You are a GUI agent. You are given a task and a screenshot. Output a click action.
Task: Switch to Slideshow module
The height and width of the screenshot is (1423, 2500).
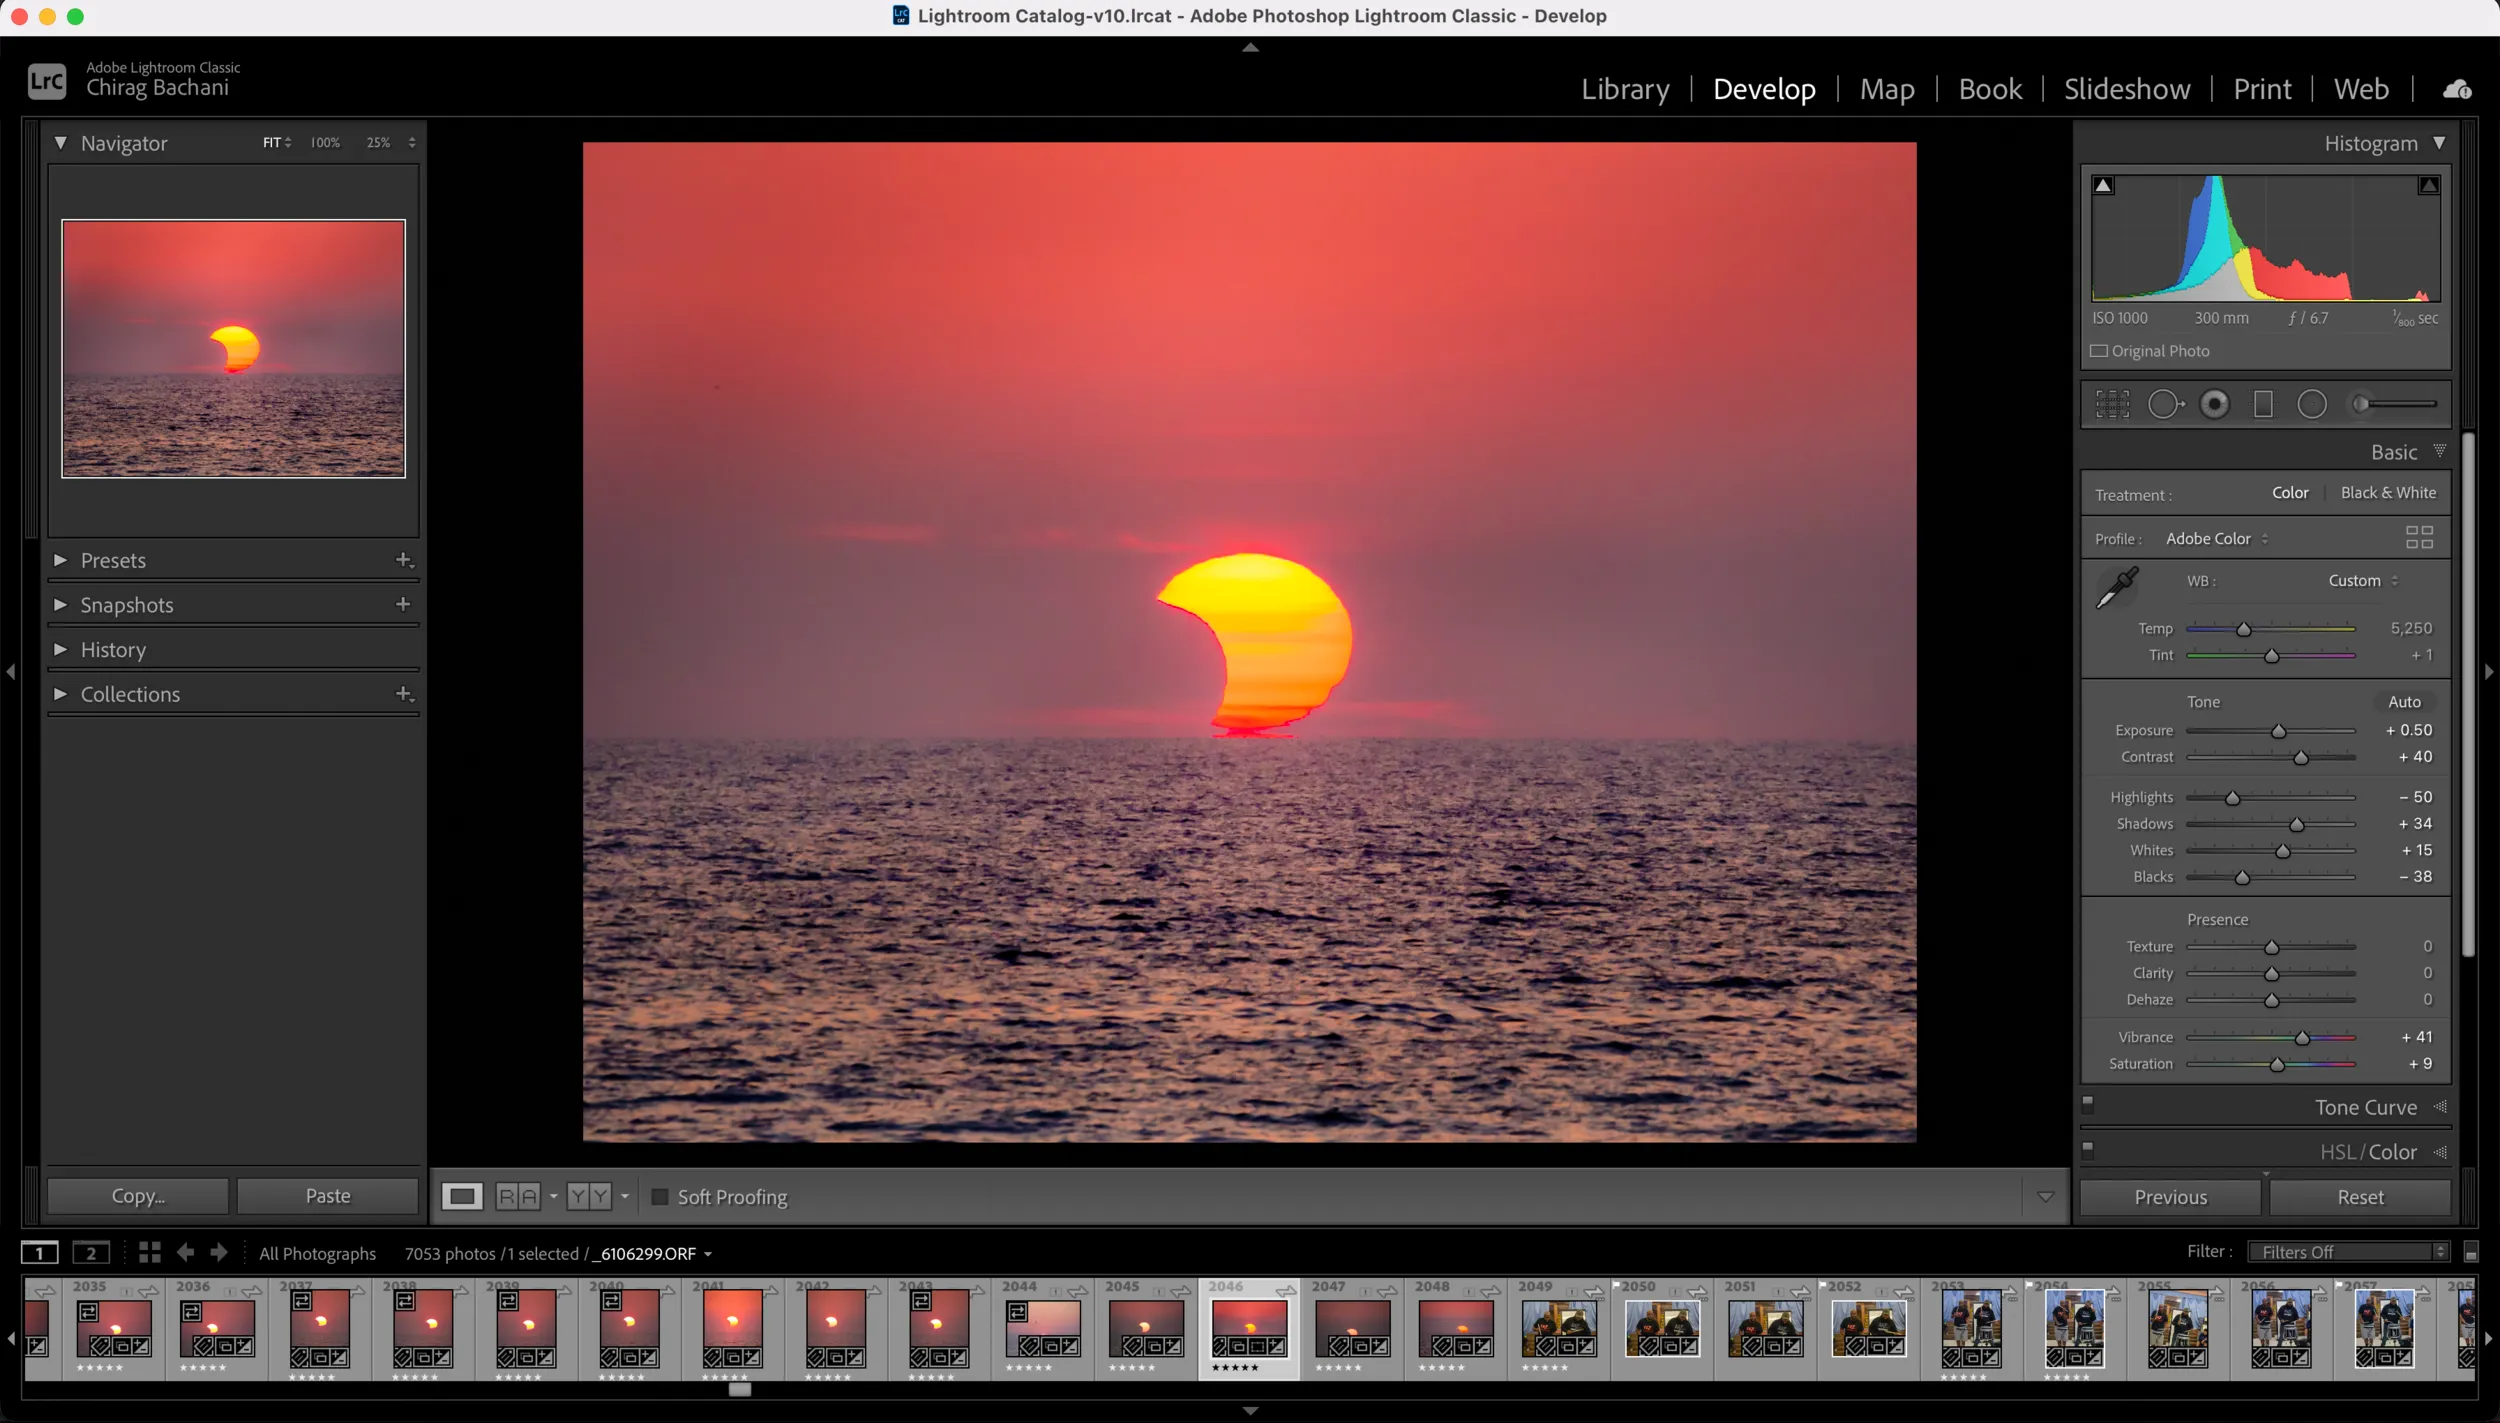pos(2127,89)
